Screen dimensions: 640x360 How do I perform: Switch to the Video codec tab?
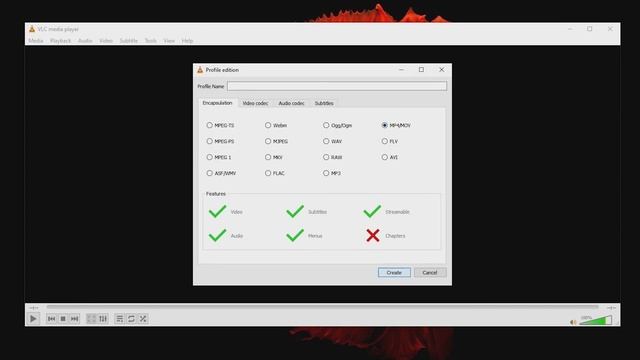[x=256, y=103]
